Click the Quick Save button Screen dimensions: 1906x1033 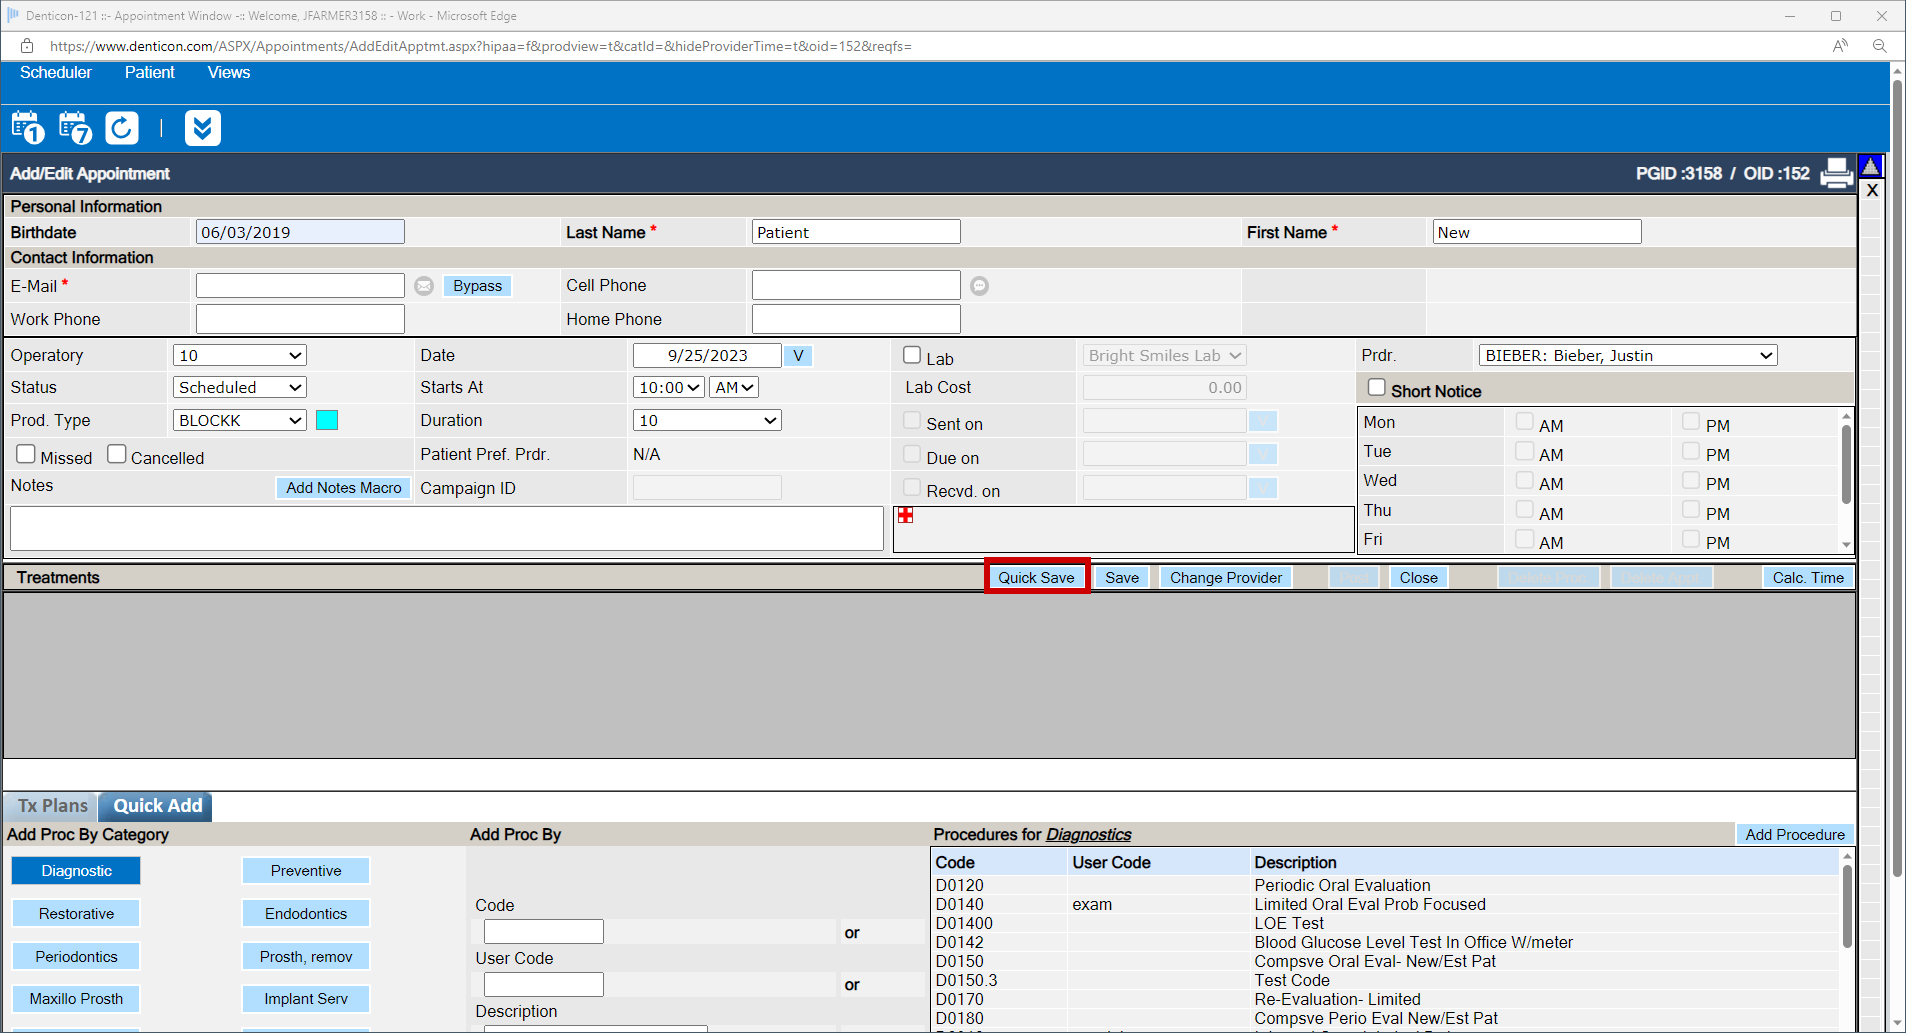(1035, 577)
